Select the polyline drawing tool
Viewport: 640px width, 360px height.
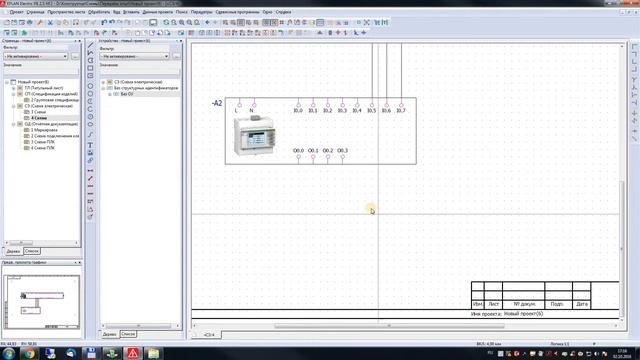coord(91,53)
